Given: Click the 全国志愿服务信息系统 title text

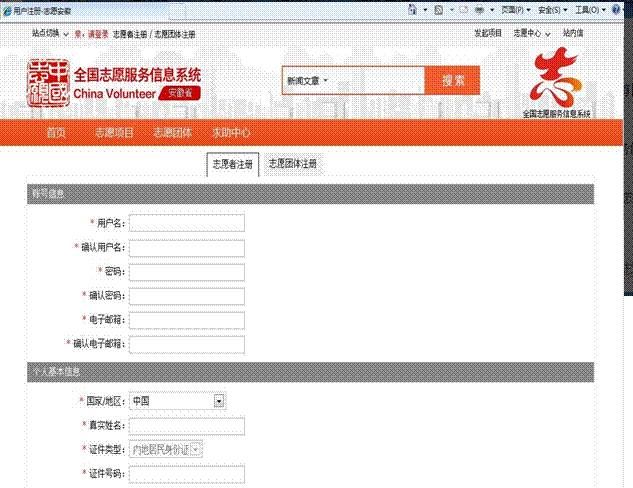Looking at the screenshot, I should 137,75.
